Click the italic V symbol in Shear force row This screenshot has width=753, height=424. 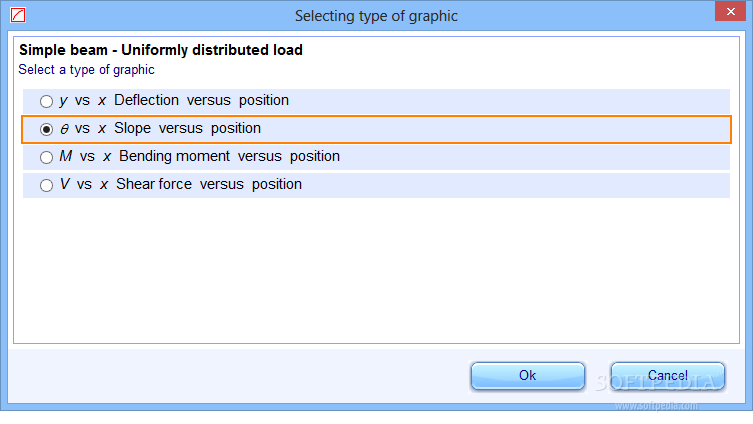click(65, 184)
